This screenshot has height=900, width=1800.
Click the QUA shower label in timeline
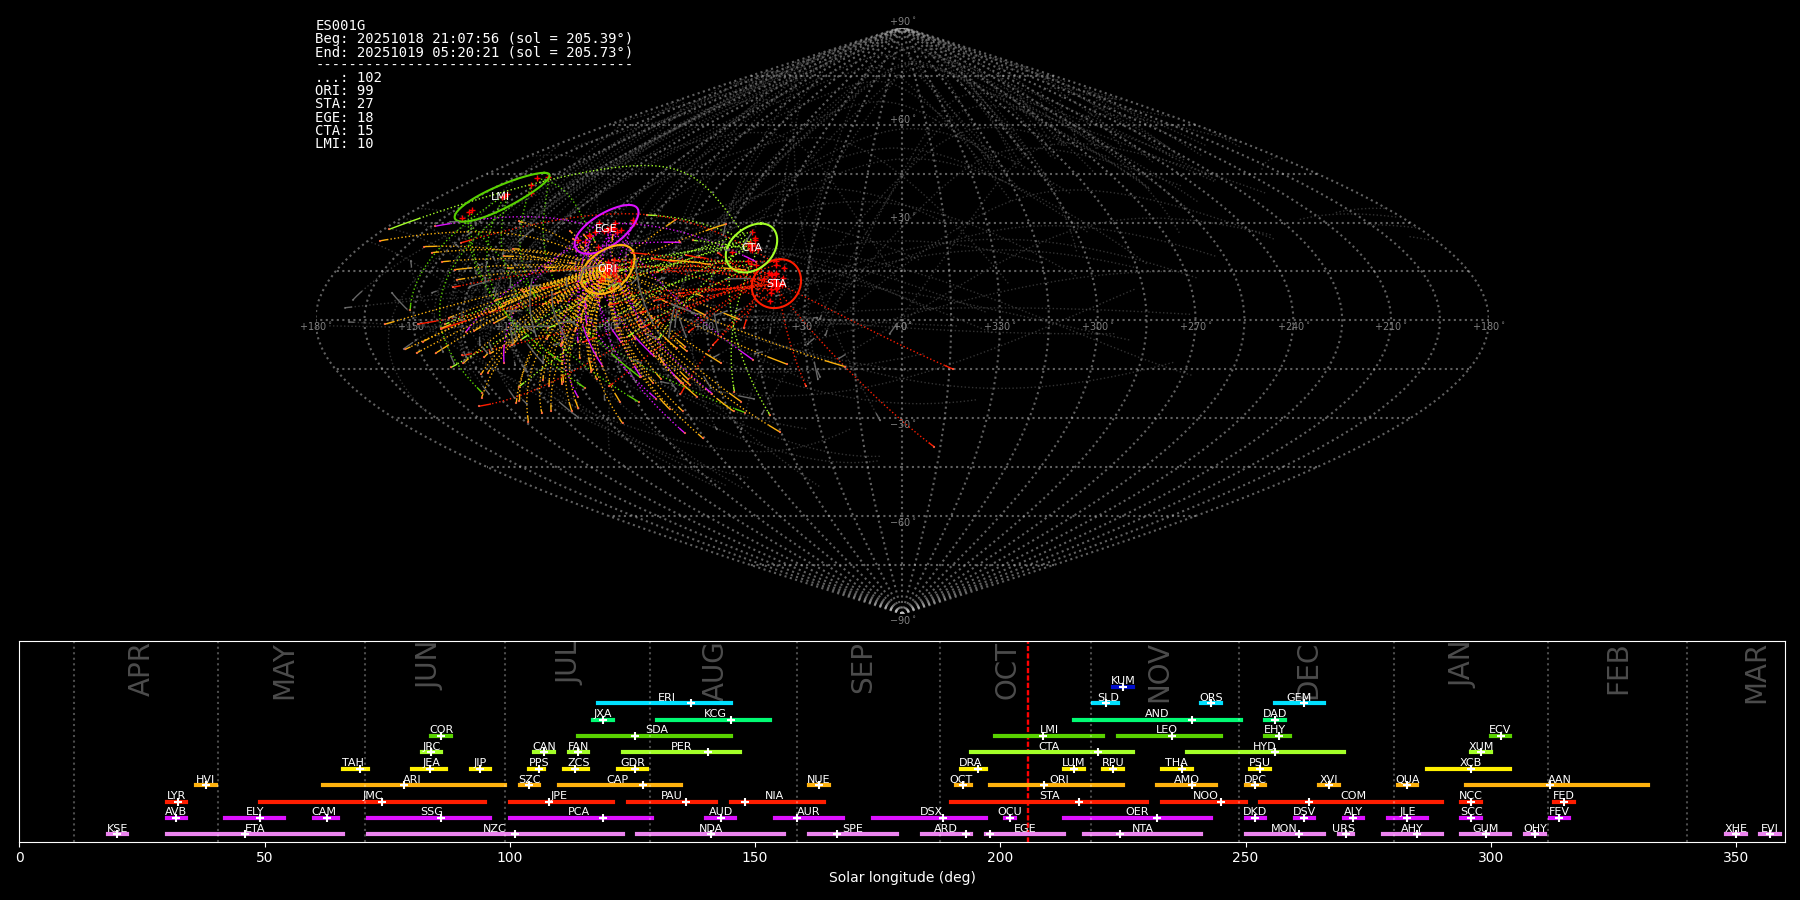pos(1407,779)
